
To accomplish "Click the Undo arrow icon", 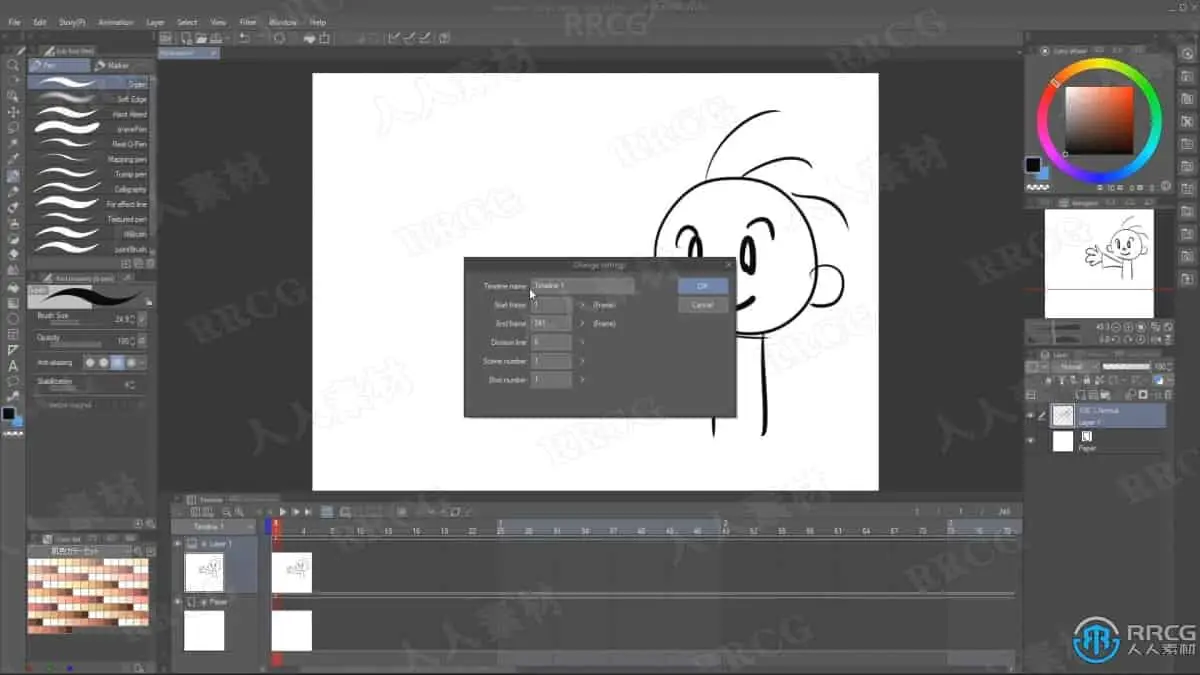I will click(245, 38).
